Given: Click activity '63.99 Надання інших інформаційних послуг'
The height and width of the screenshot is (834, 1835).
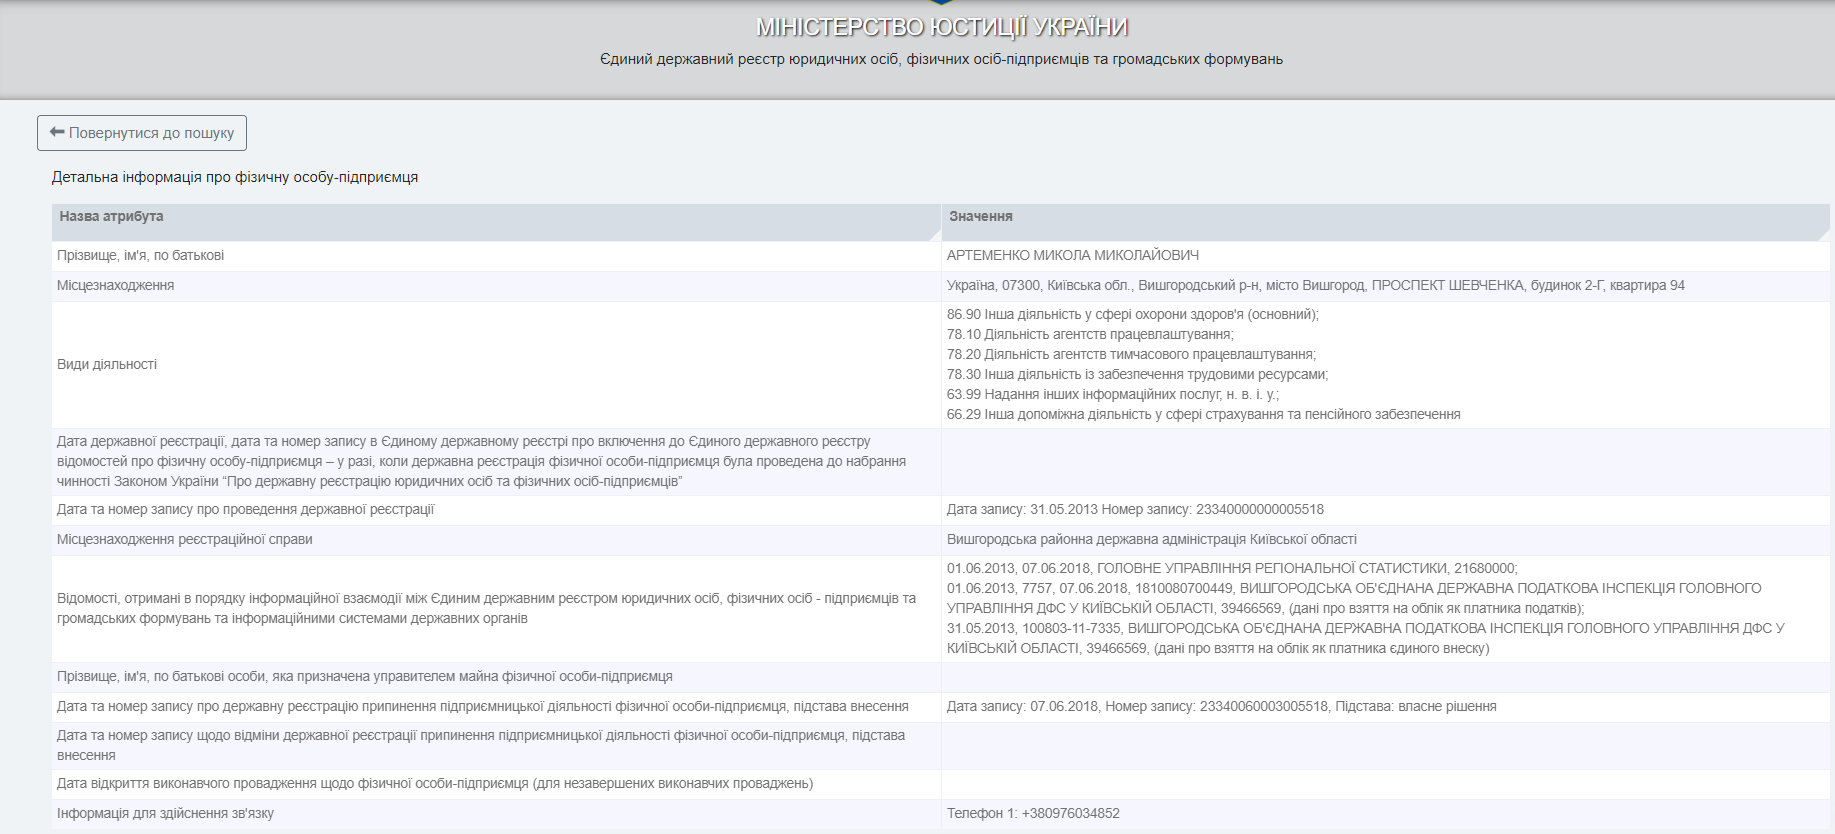Looking at the screenshot, I should (1112, 395).
